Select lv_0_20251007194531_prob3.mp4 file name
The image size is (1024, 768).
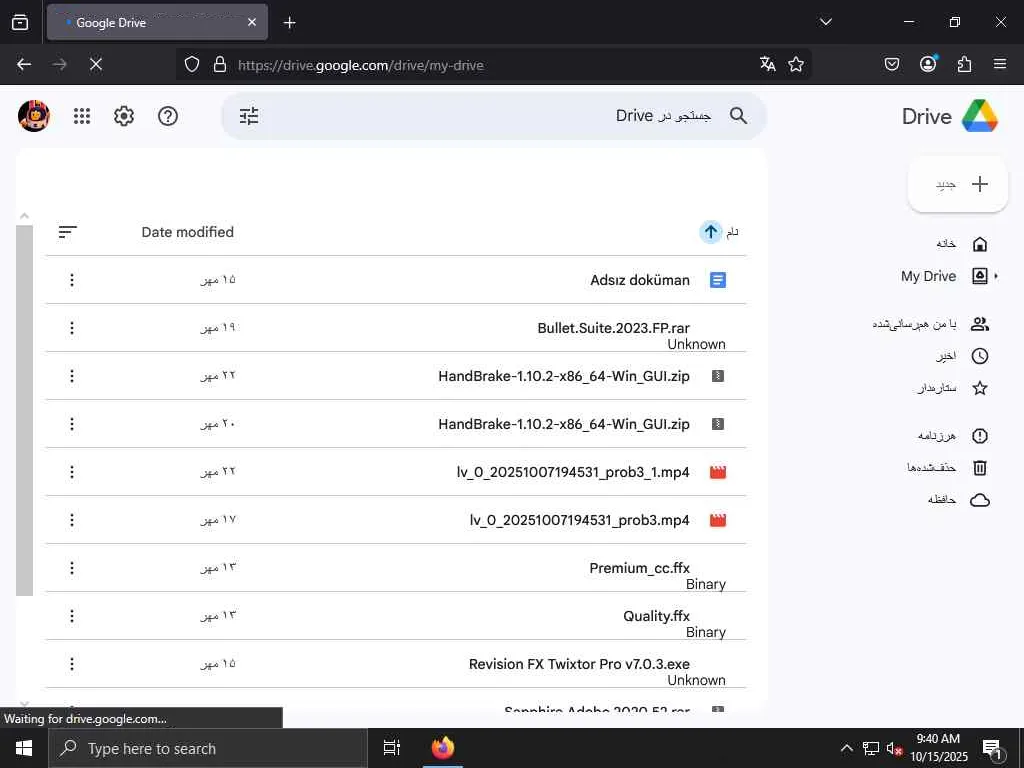(579, 520)
